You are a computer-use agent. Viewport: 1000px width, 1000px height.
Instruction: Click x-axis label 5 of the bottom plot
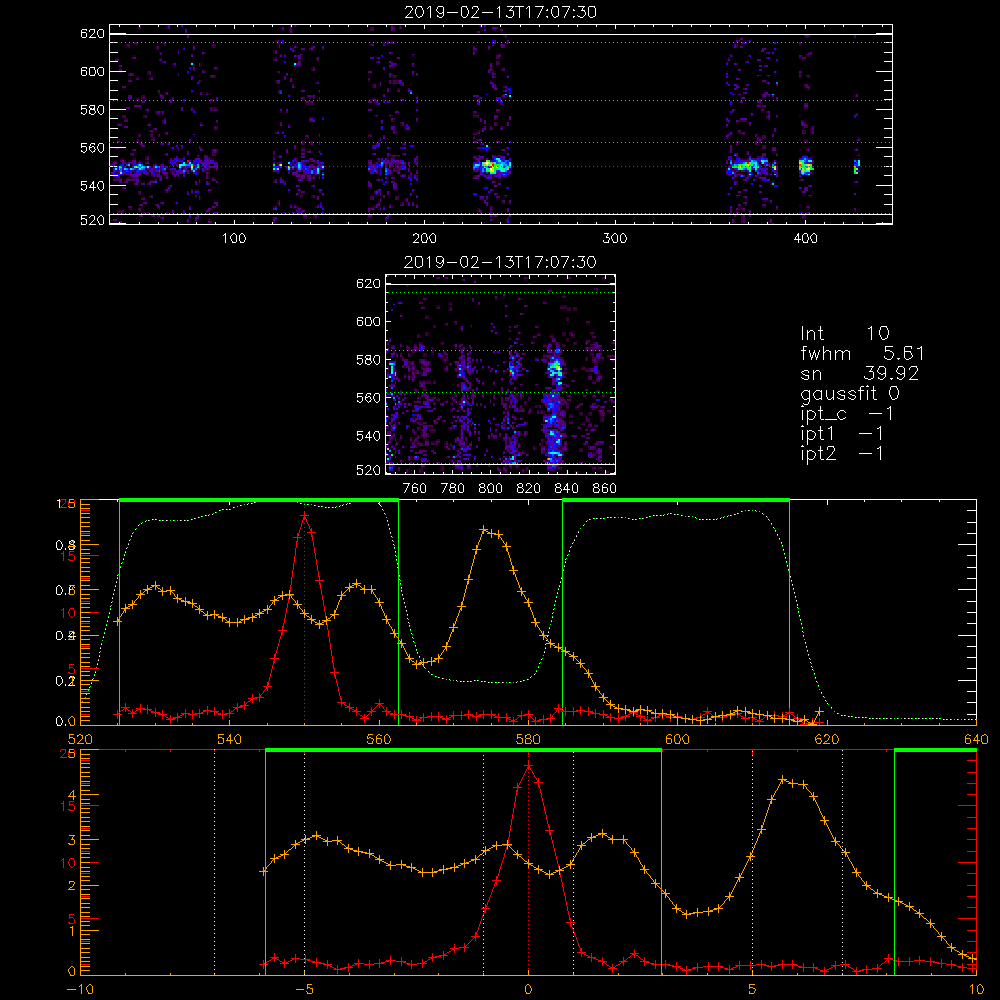coord(752,989)
